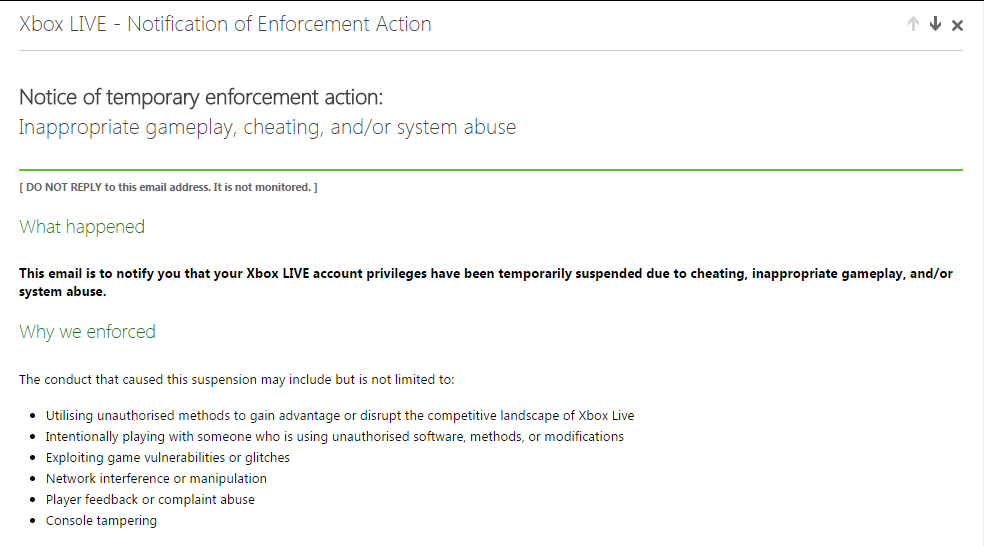Close the email reading pane
The height and width of the screenshot is (546, 984).
tap(957, 25)
